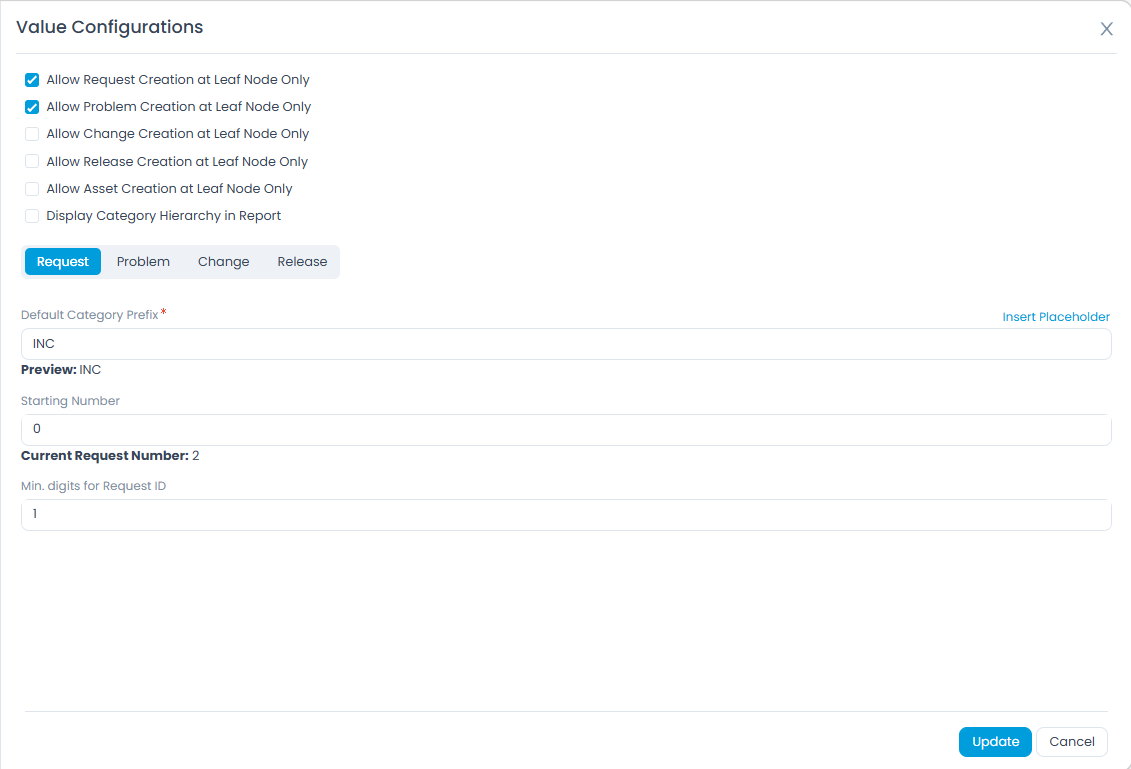Enable Allow Change Creation at Leaf Node Only
1131x769 pixels.
[x=31, y=133]
